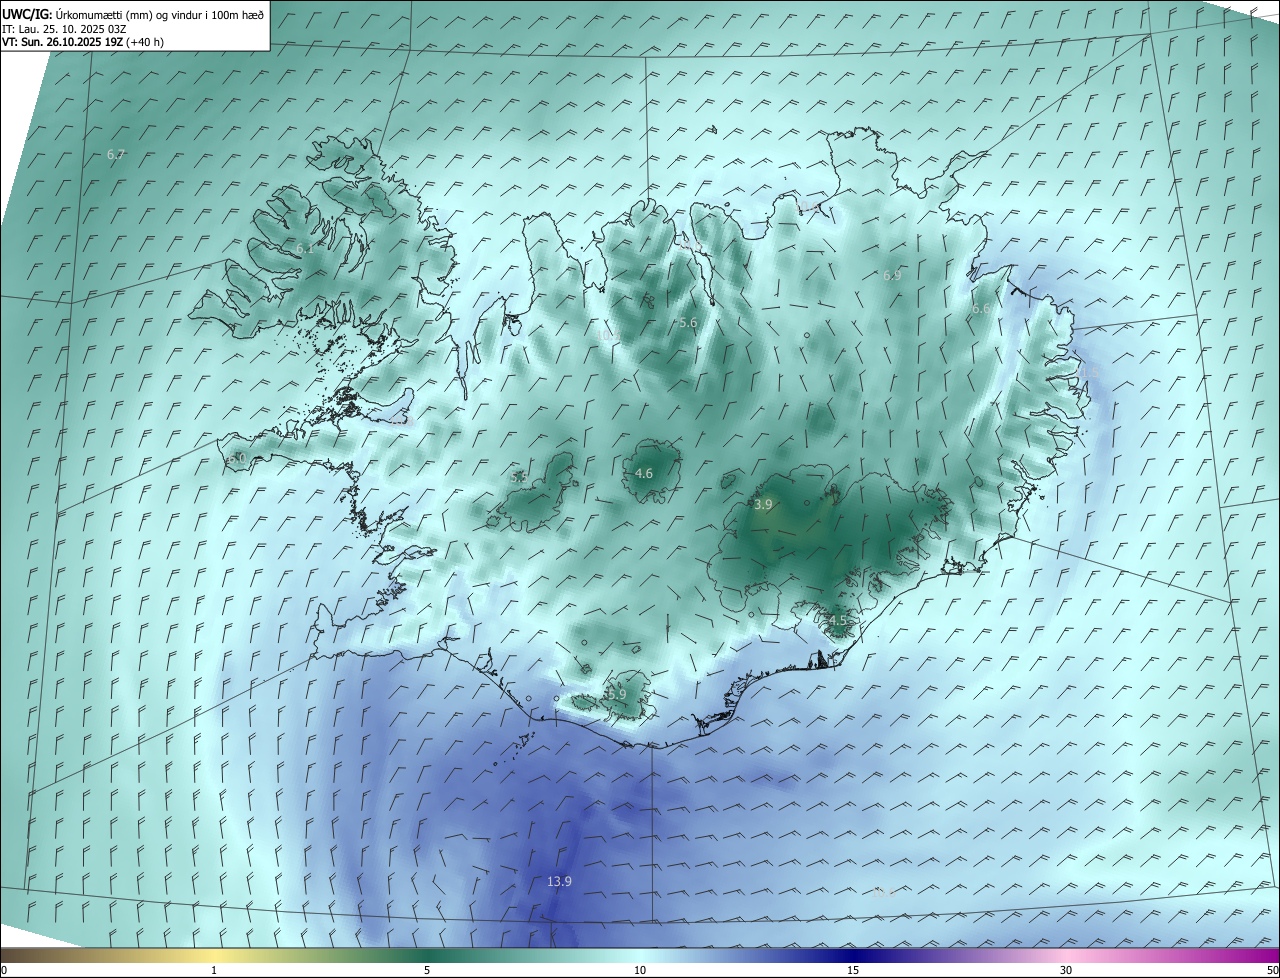This screenshot has height=978, width=1280.
Task: Click the 5.6 value in north Iceland
Action: (687, 323)
